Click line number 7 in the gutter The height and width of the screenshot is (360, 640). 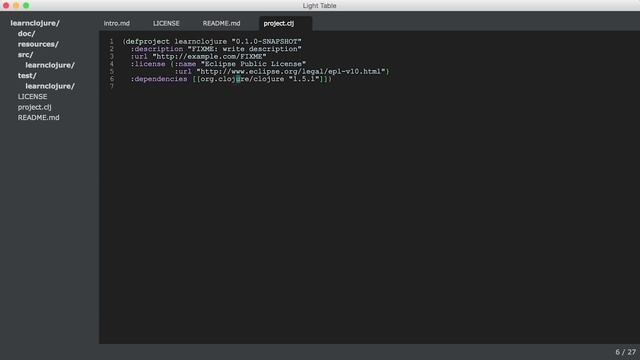111,87
